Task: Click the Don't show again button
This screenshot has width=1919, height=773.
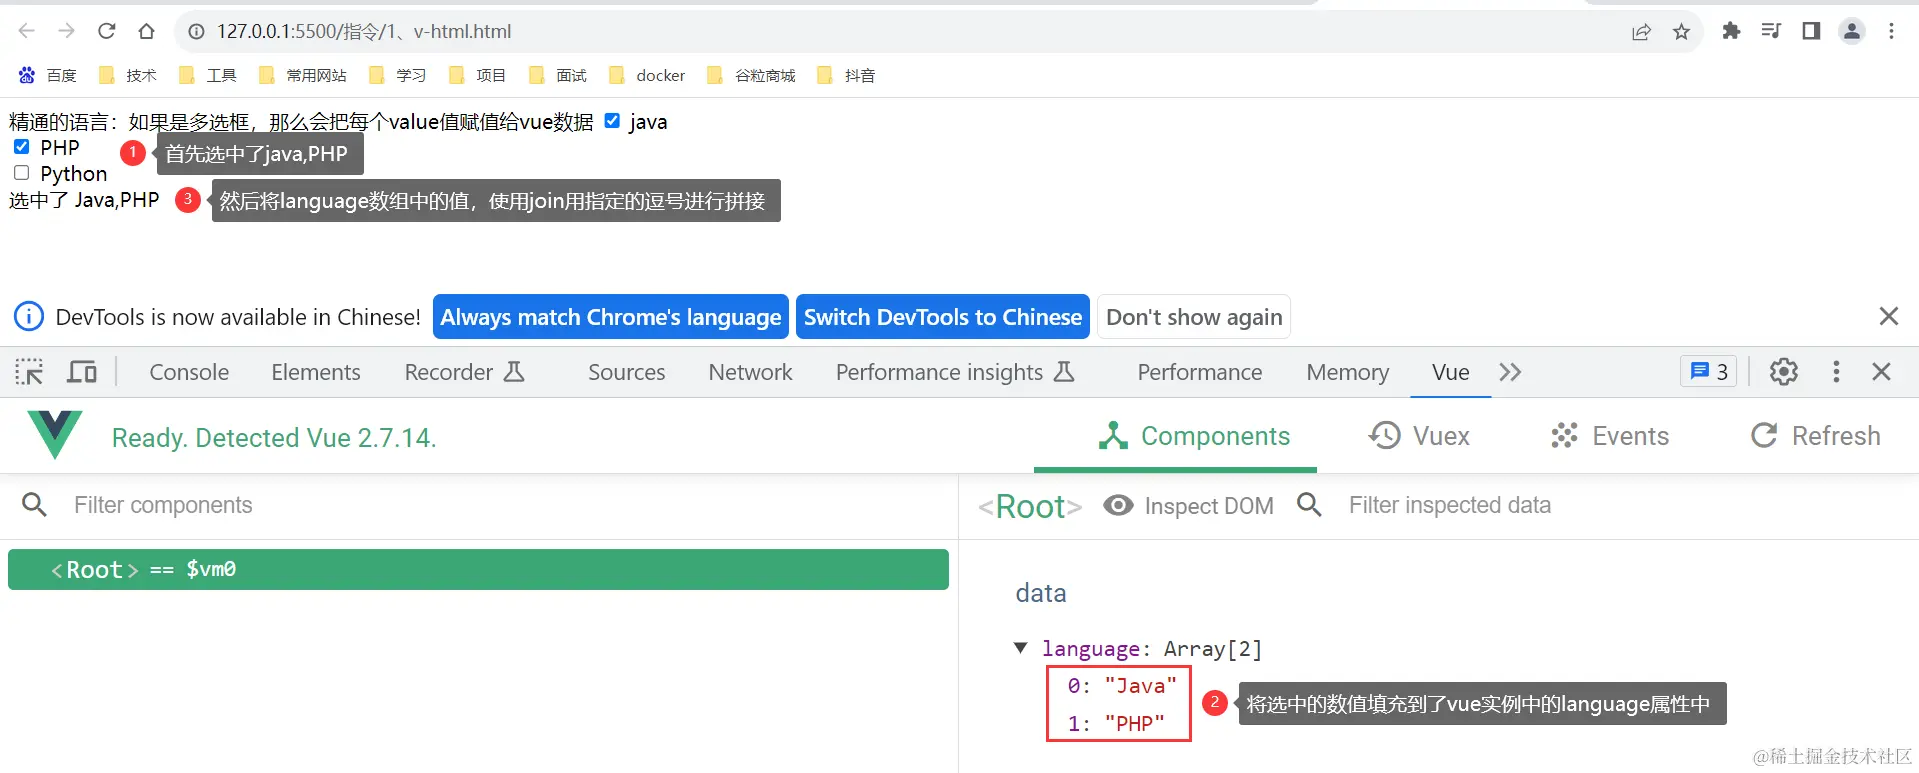Action: pyautogui.click(x=1193, y=317)
